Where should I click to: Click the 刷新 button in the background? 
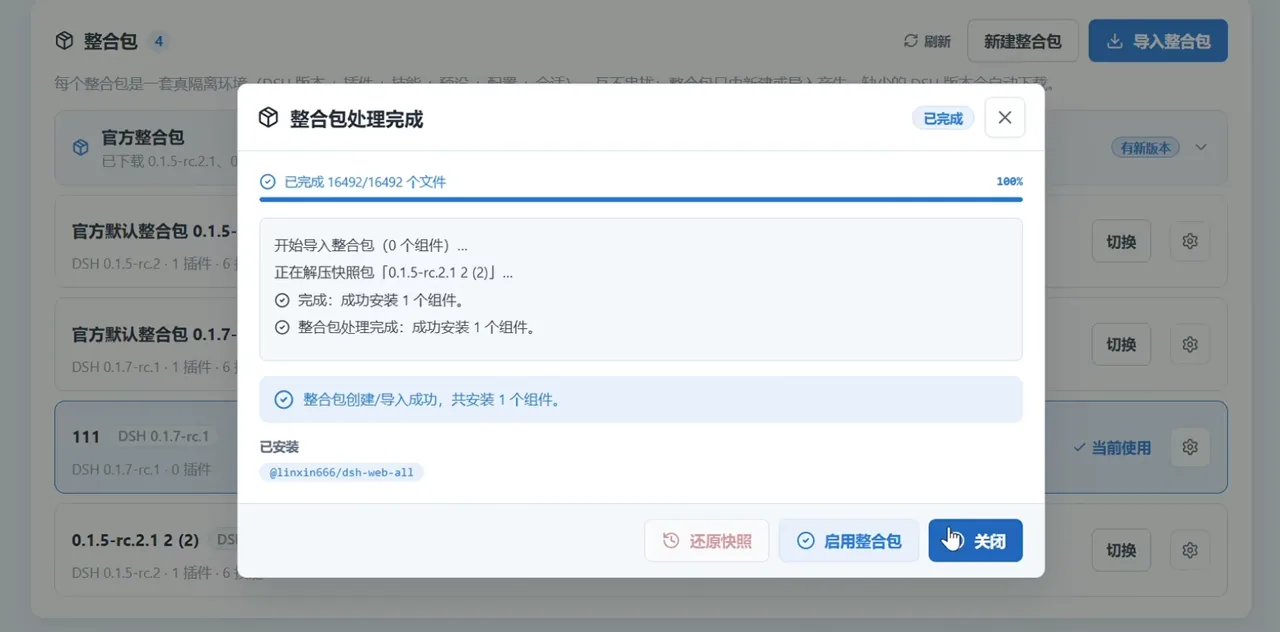927,41
